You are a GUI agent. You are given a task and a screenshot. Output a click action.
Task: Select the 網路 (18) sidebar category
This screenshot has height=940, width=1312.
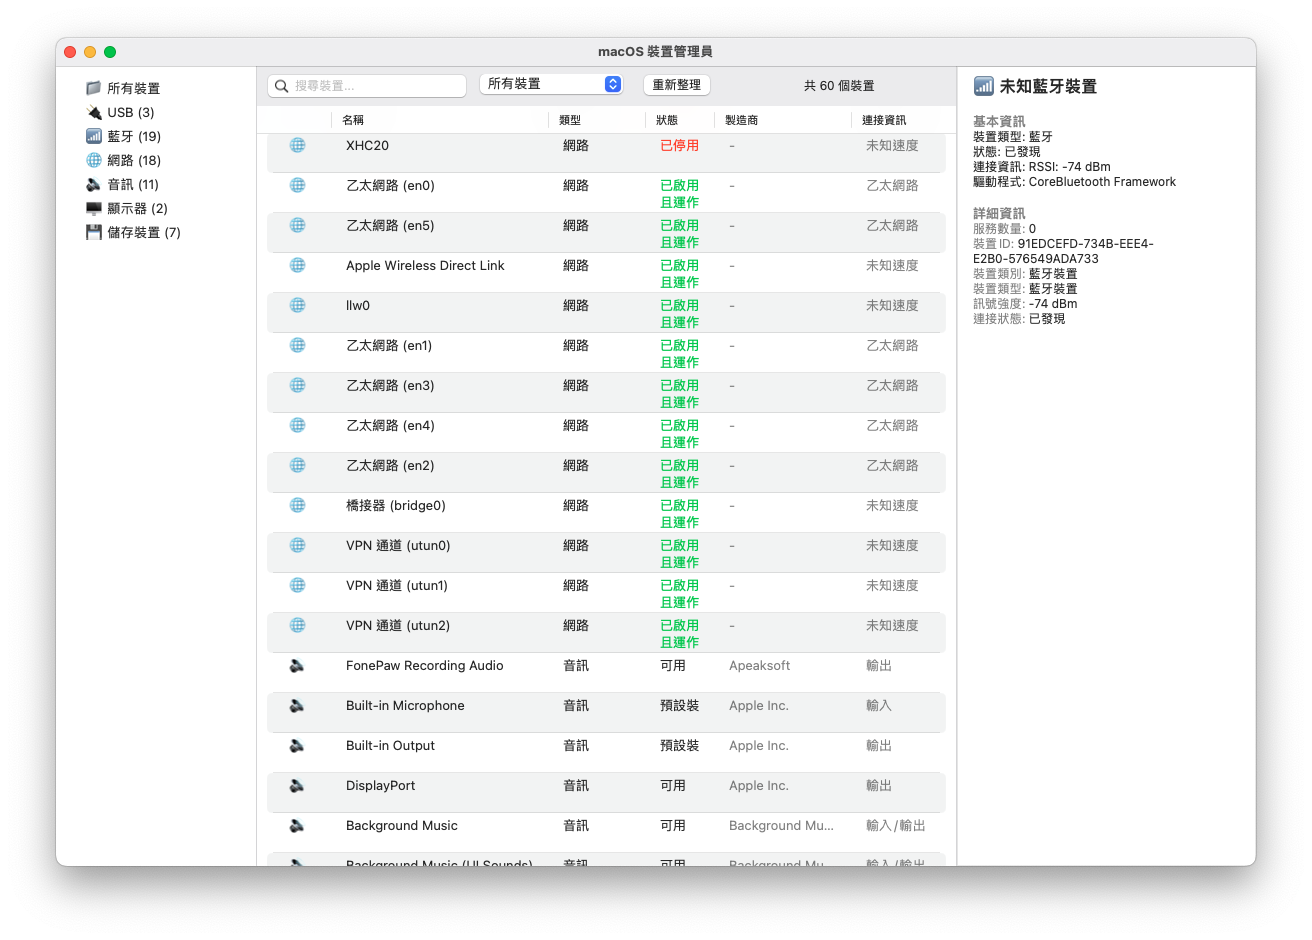pos(134,161)
